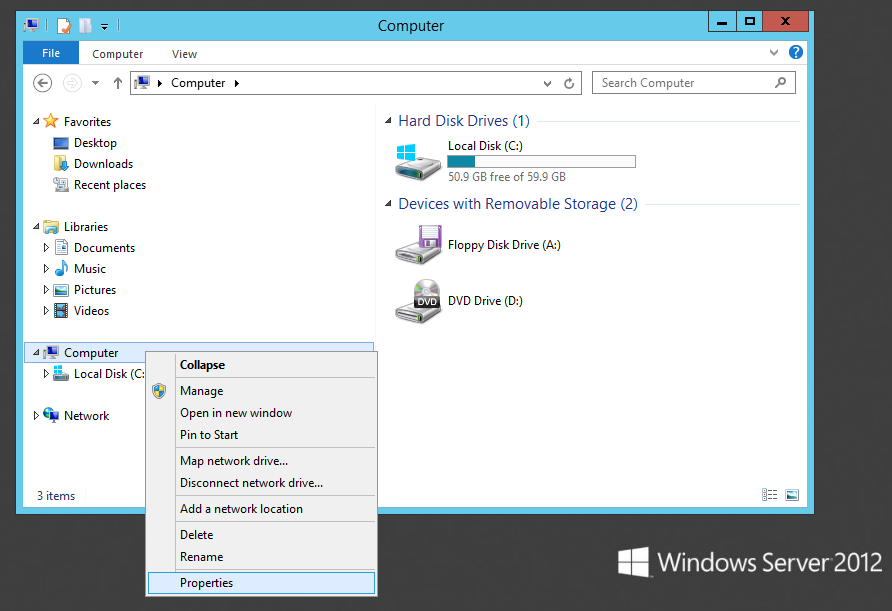
Task: Expand the Pictures library arrow
Action: (x=47, y=290)
